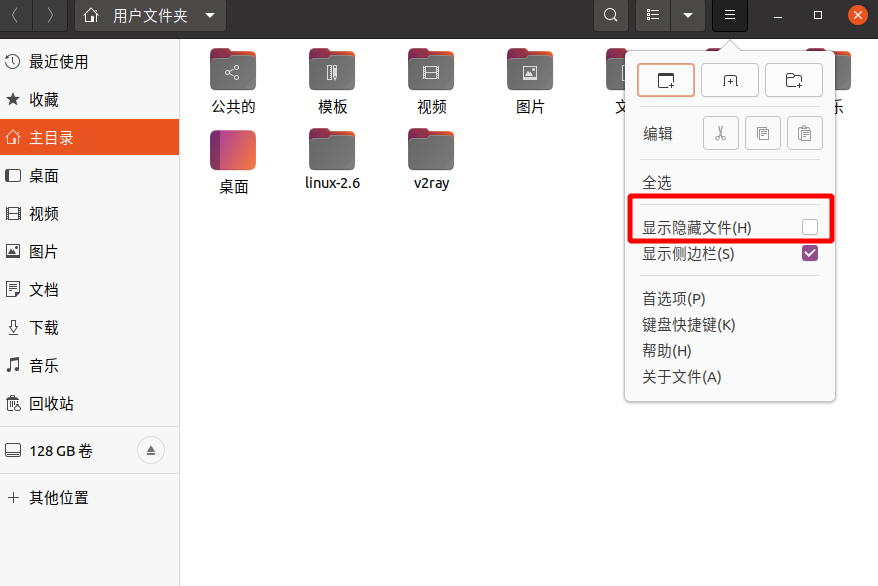Open 首选项(P) preferences
878x586 pixels.
(674, 299)
